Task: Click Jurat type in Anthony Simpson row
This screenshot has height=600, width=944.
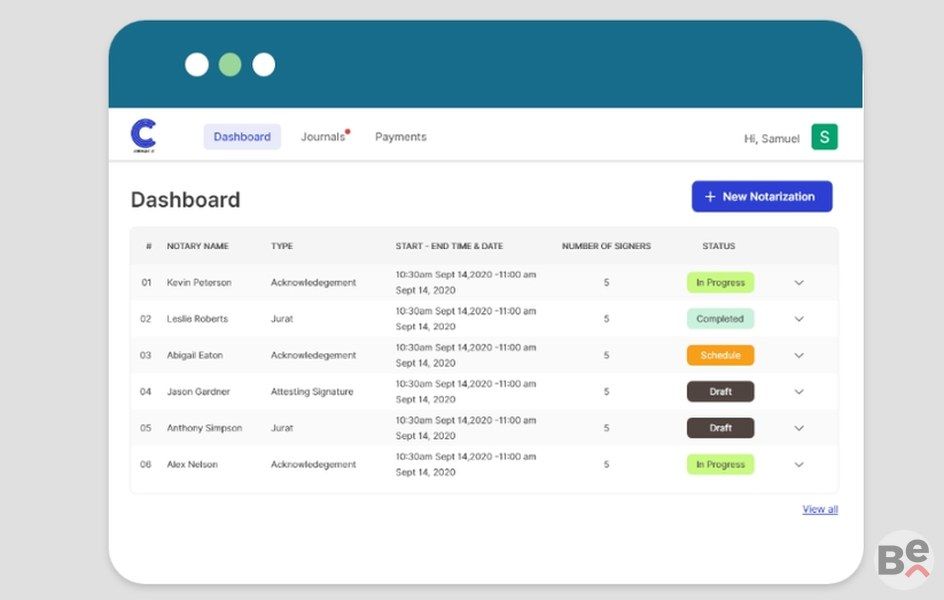Action: (x=282, y=428)
